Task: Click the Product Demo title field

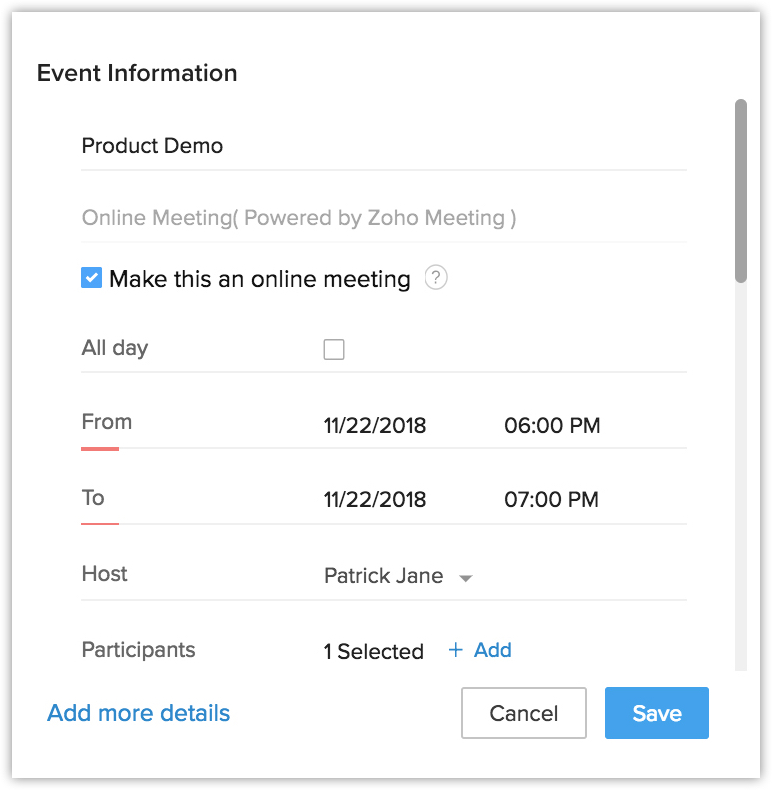Action: pyautogui.click(x=383, y=146)
